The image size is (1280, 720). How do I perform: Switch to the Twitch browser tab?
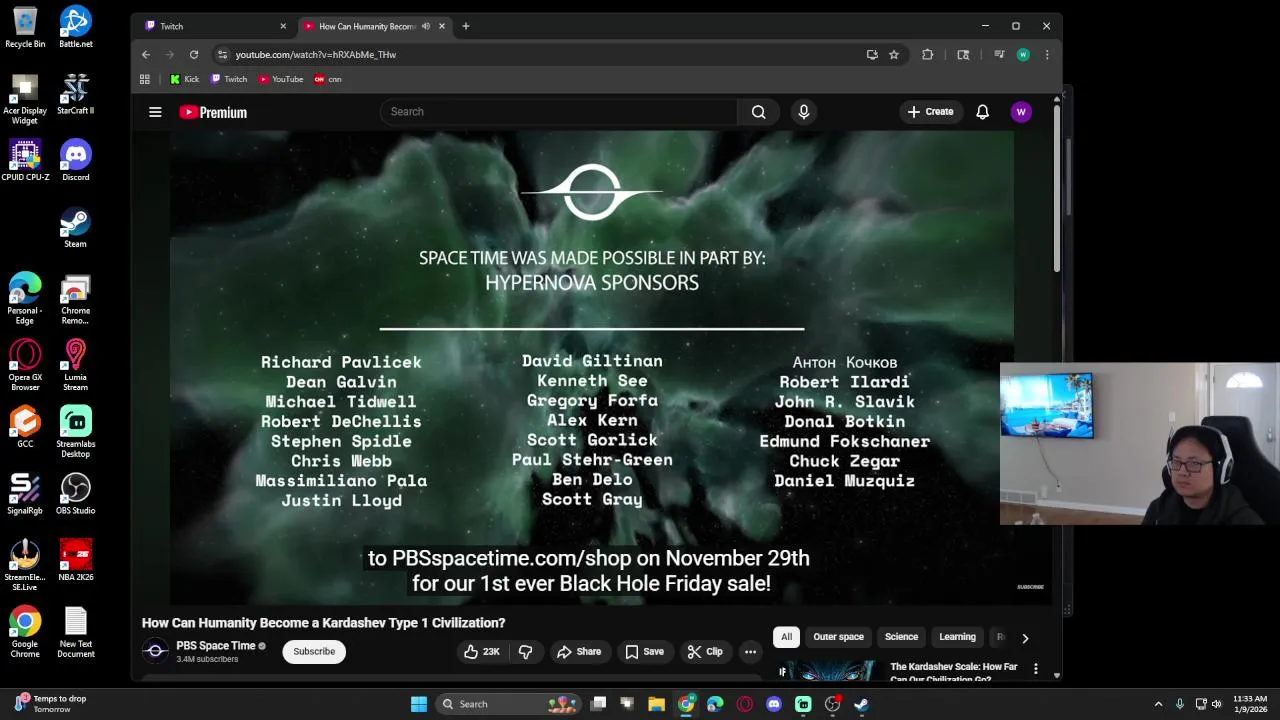click(x=212, y=26)
